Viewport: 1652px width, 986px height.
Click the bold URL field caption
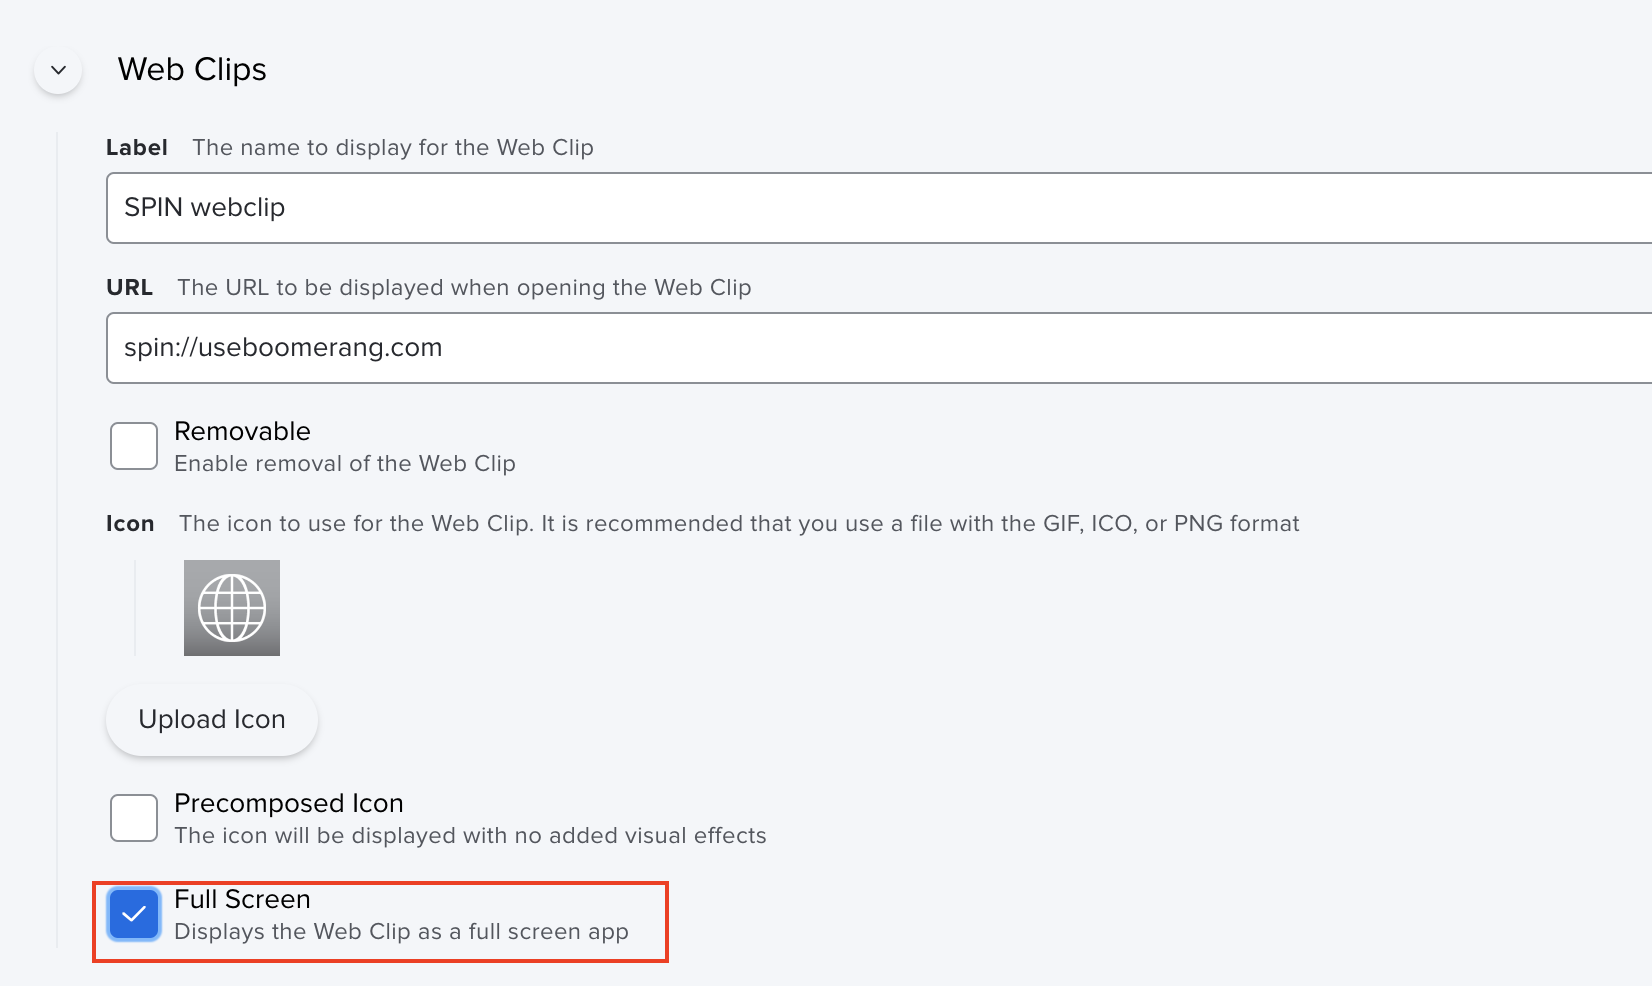tap(129, 288)
